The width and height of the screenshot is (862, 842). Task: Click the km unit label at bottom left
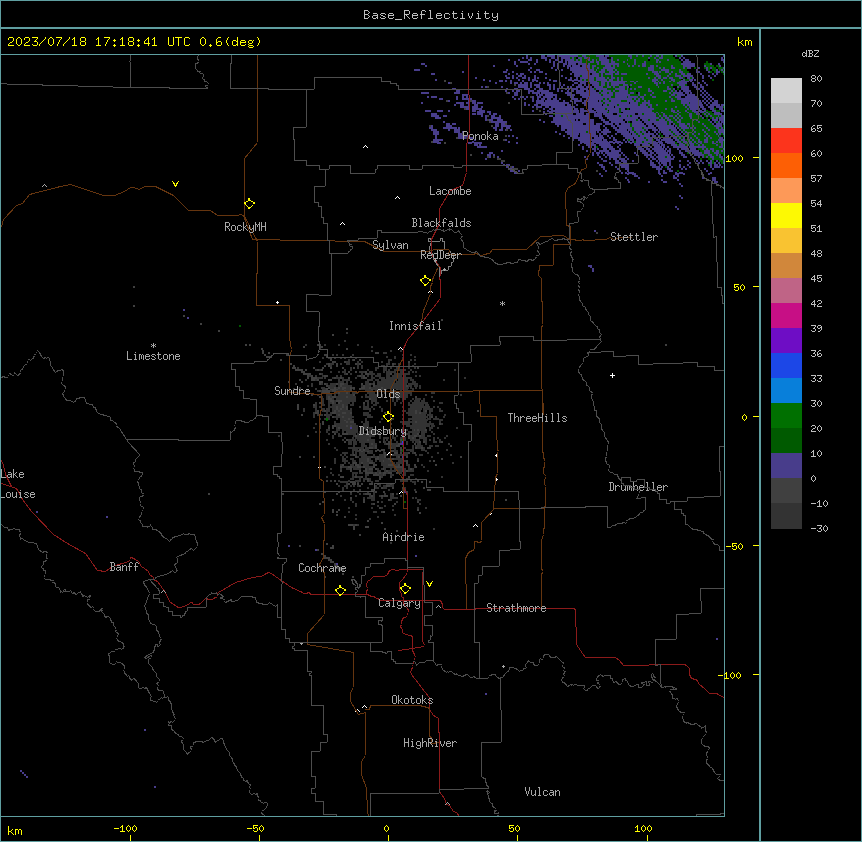15,830
